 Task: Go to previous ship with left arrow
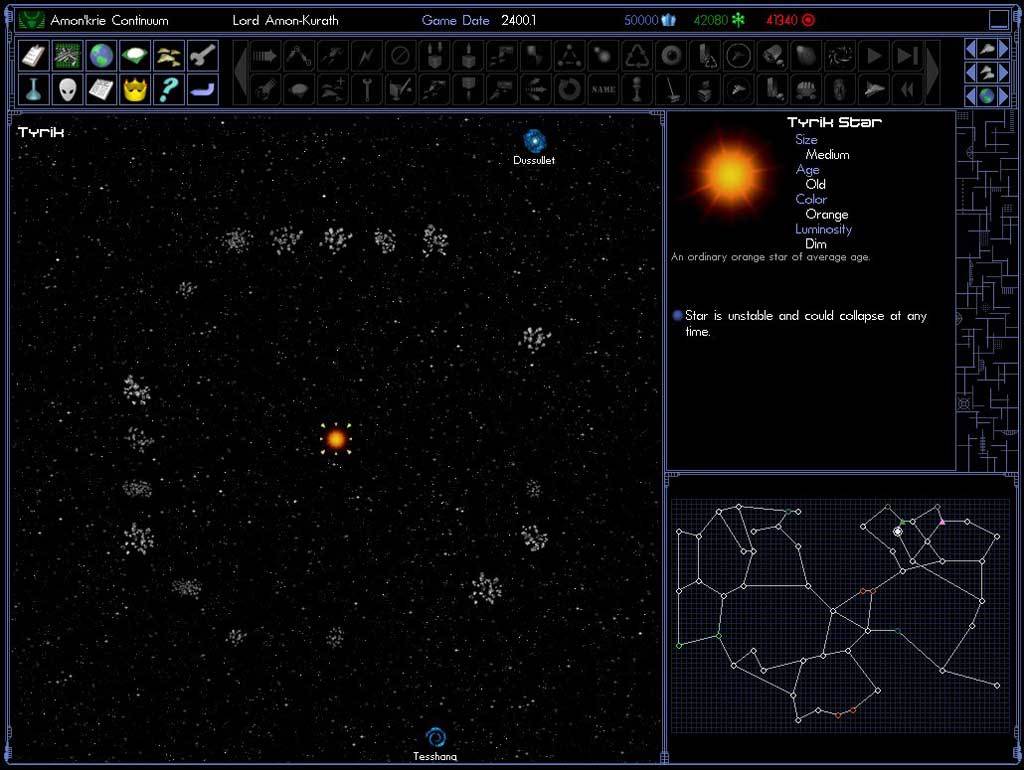[x=970, y=49]
